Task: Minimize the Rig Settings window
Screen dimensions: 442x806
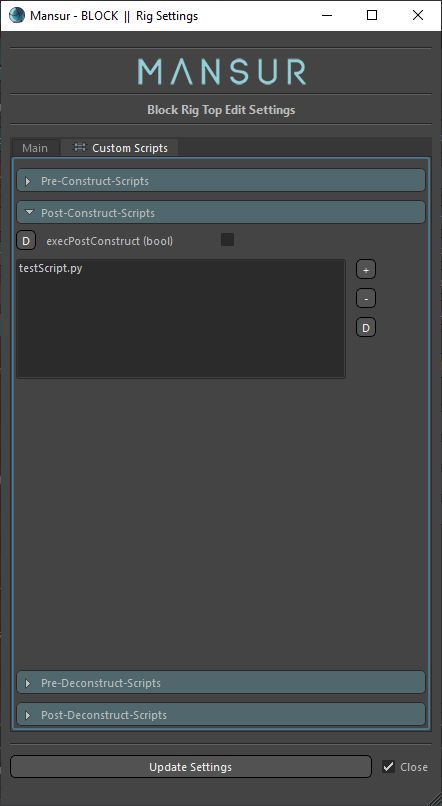Action: [326, 16]
